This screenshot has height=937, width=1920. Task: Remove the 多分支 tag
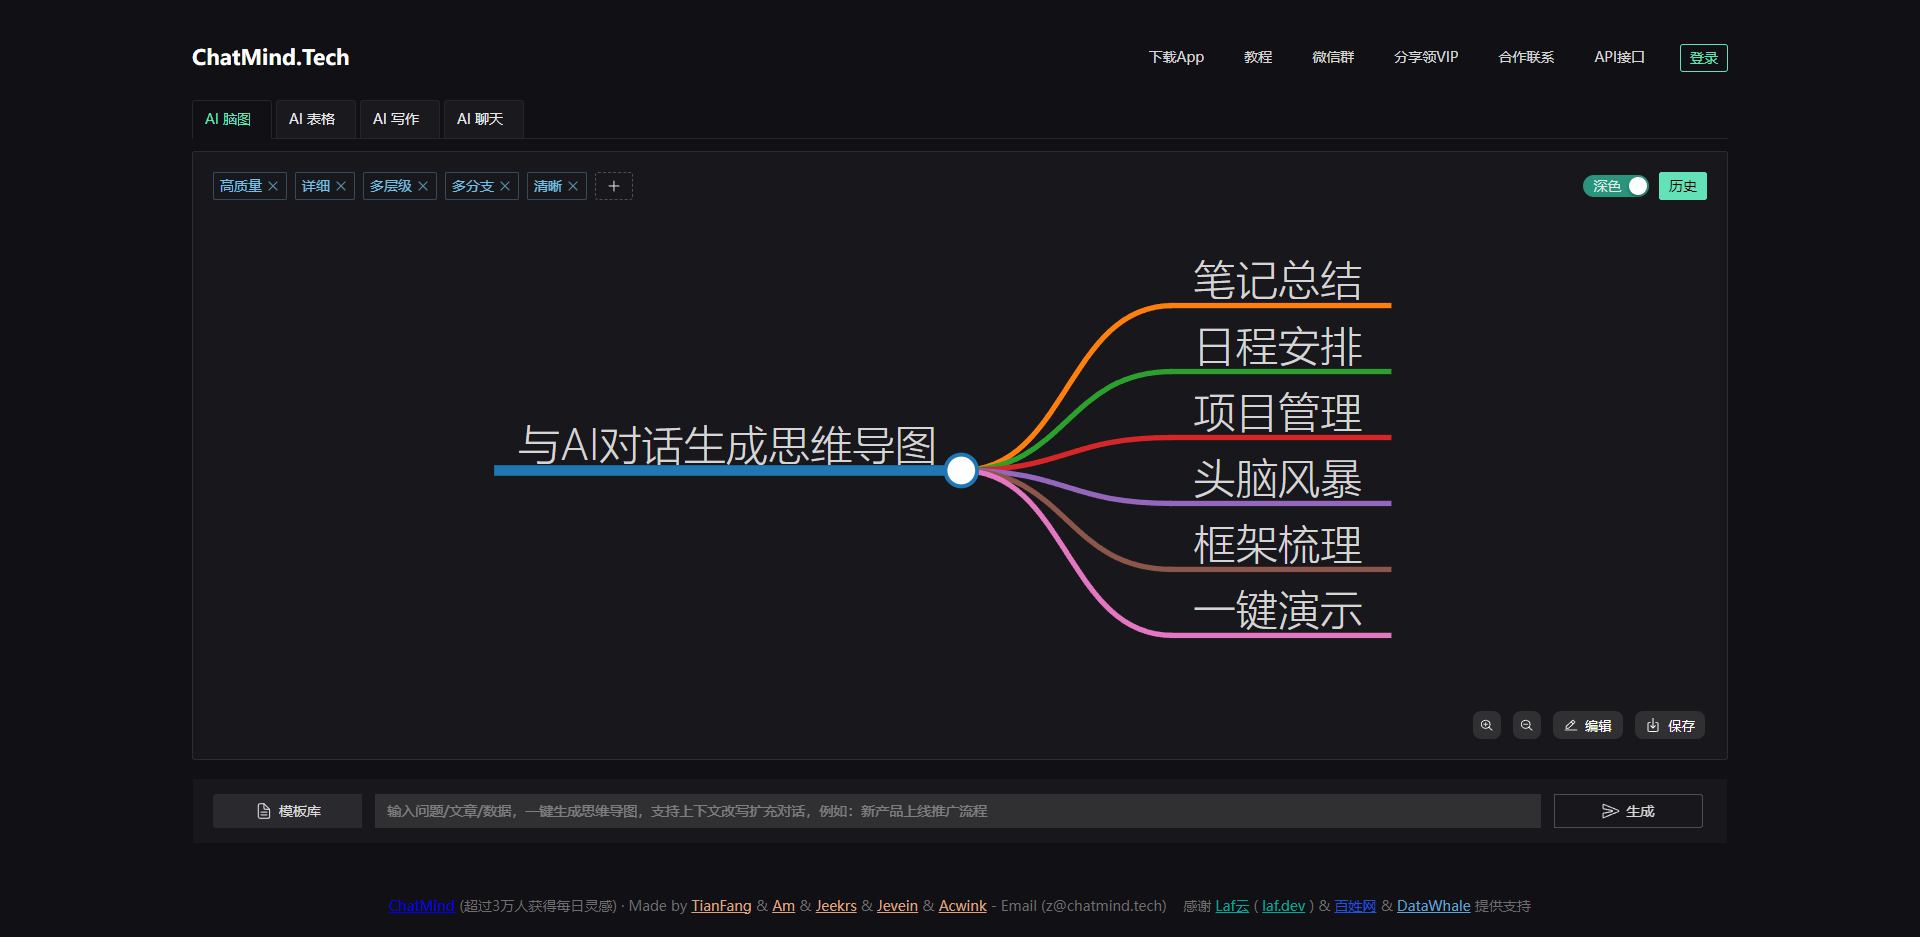[x=505, y=186]
